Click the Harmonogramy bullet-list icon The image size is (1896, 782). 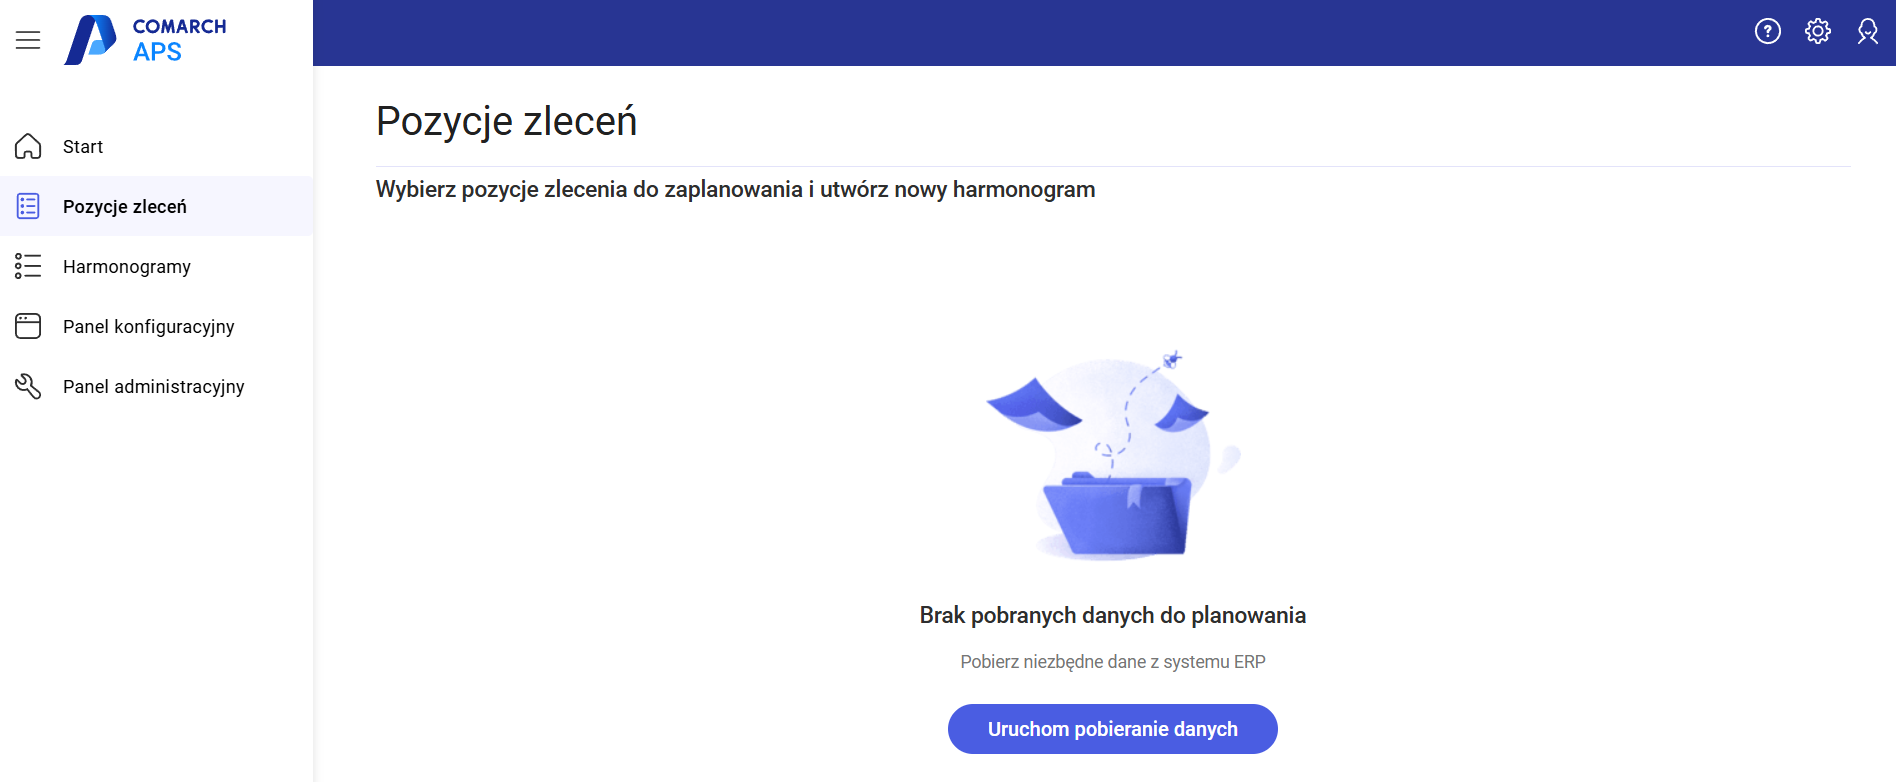click(28, 266)
